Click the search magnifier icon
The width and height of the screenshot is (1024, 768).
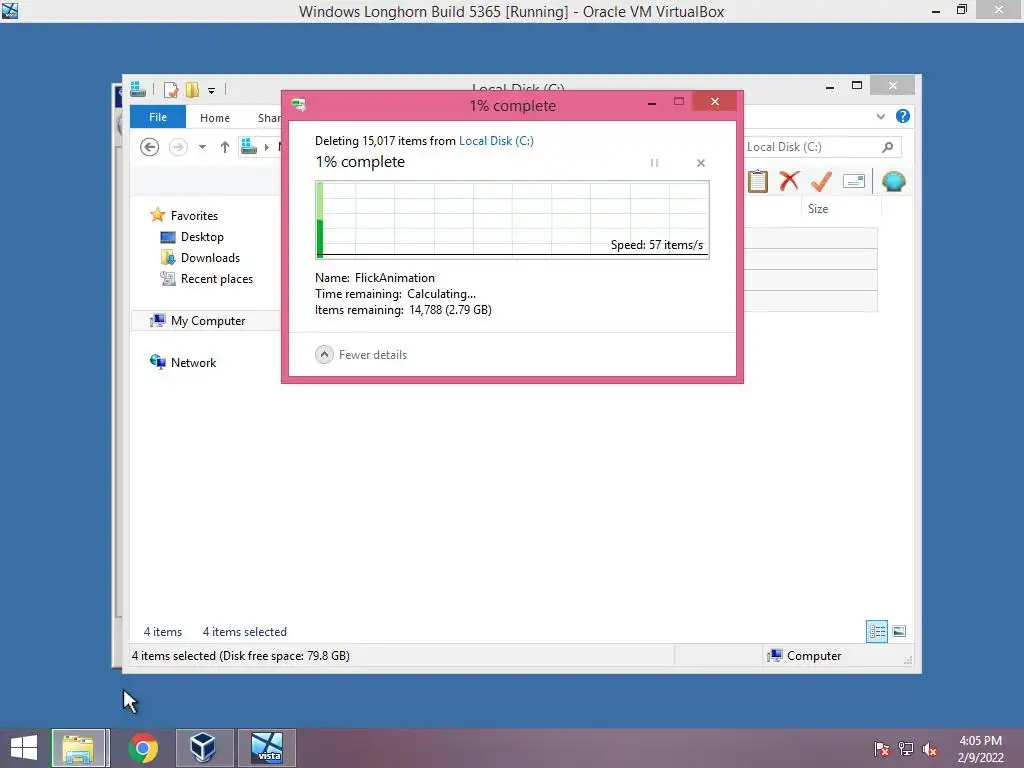[x=887, y=147]
